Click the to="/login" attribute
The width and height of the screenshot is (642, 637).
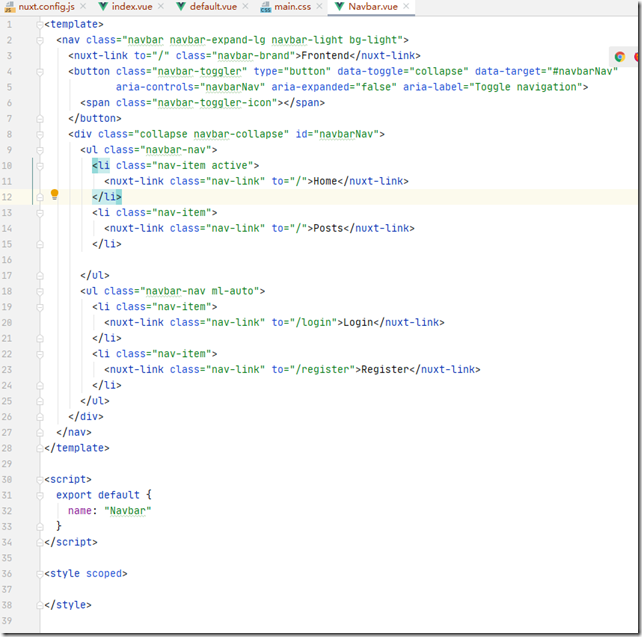point(304,323)
